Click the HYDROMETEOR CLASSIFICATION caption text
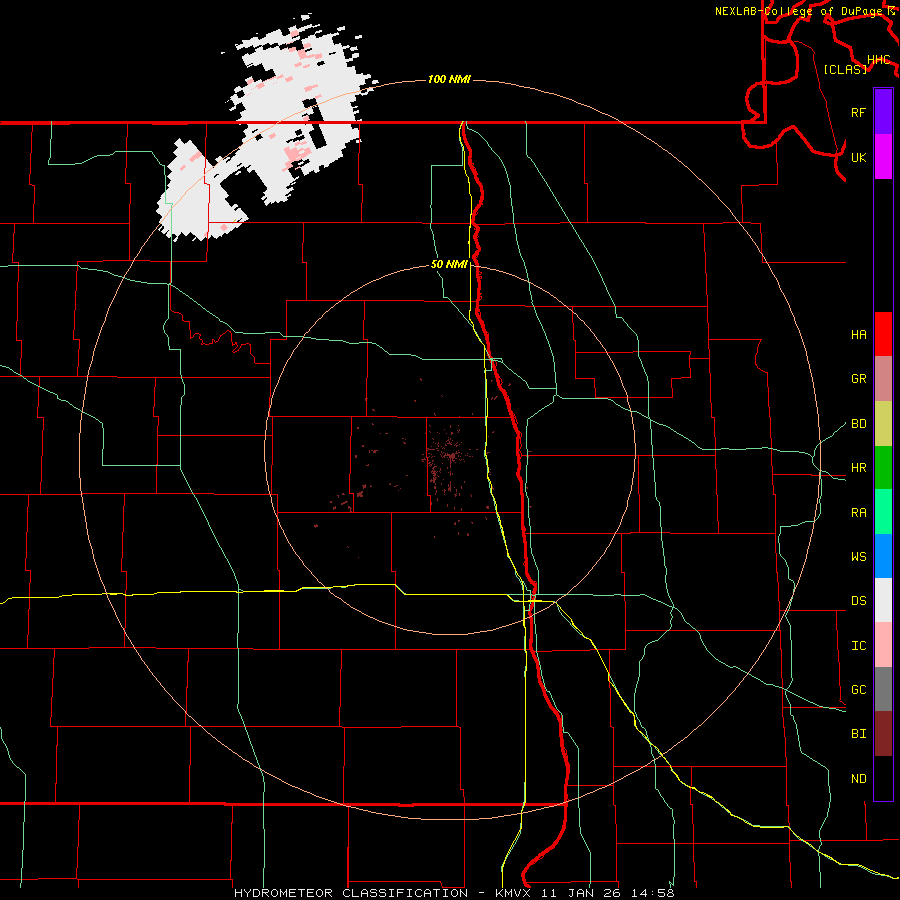900x900 pixels. click(351, 893)
